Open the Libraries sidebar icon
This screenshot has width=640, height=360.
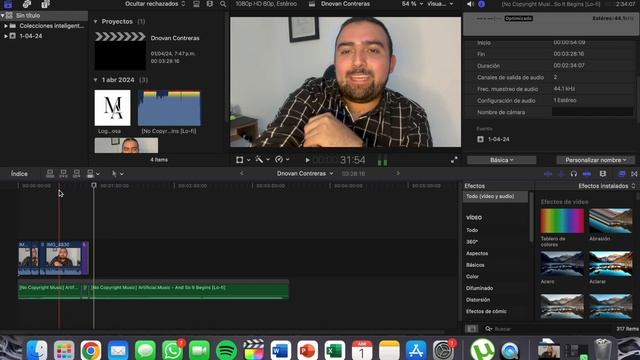tap(8, 4)
